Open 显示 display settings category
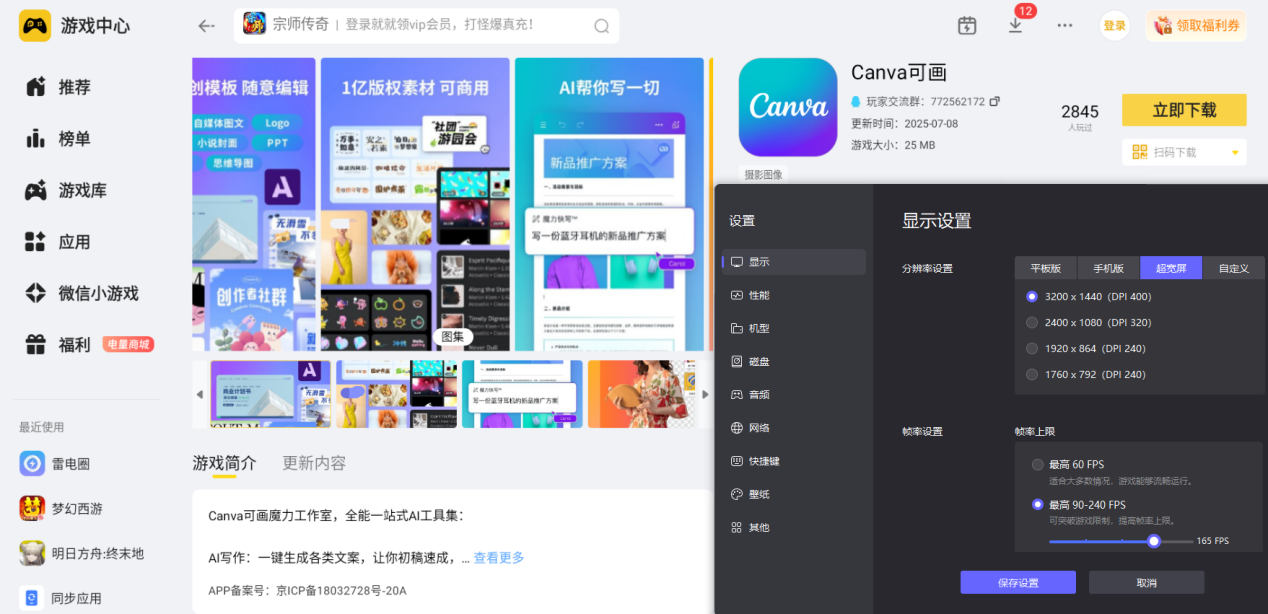1268x614 pixels. pyautogui.click(x=794, y=262)
